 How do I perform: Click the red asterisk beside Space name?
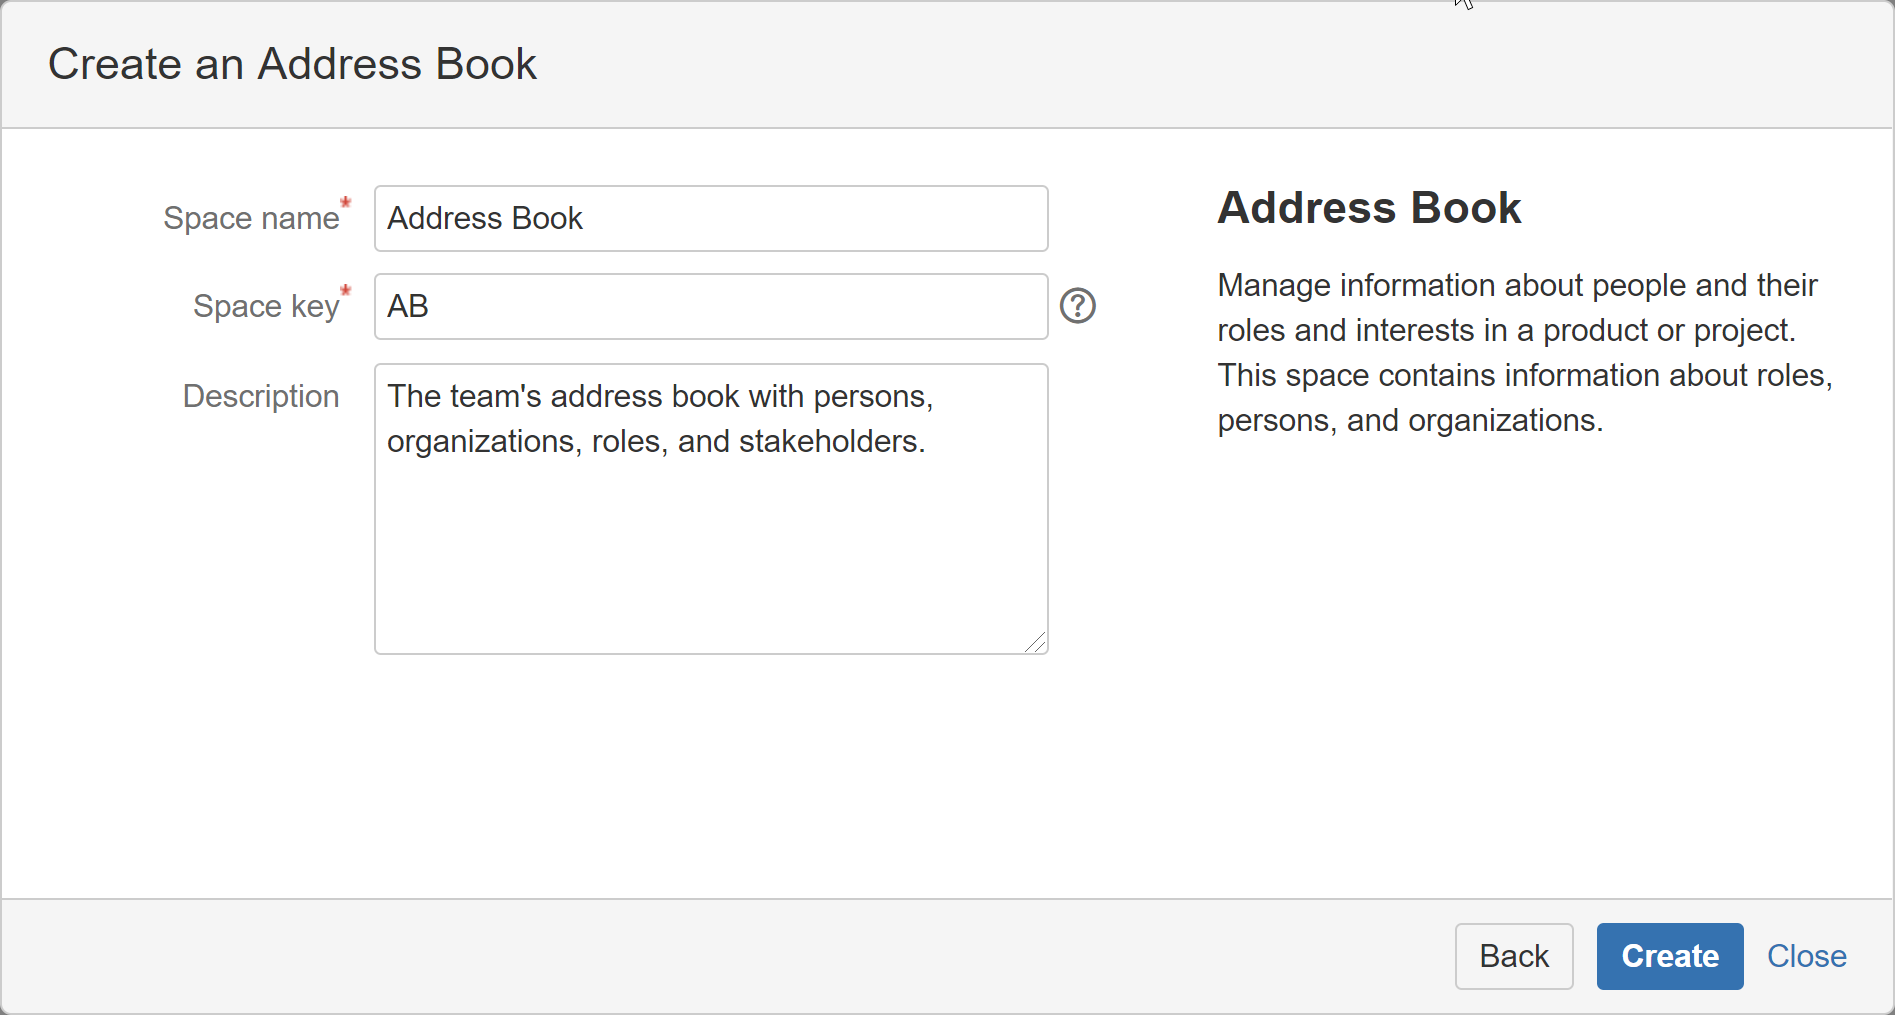pos(346,203)
